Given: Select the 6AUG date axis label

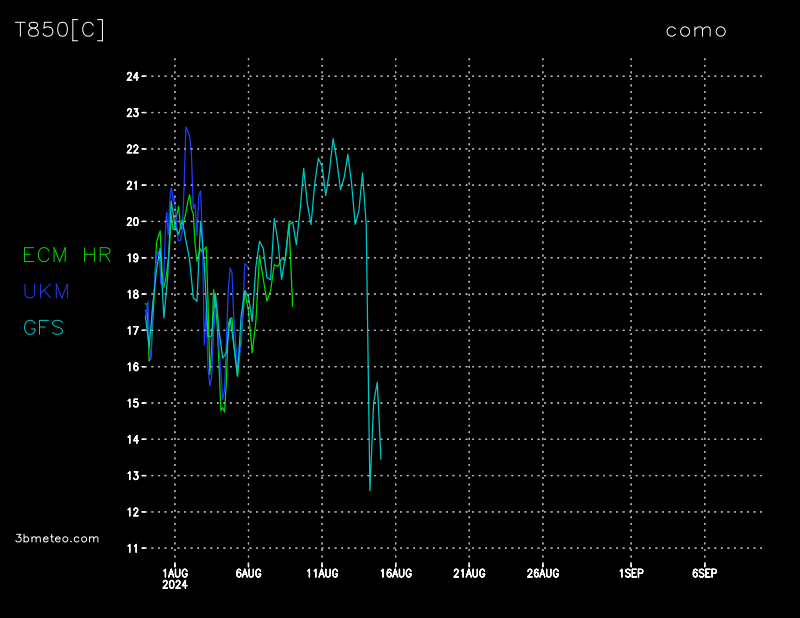Looking at the screenshot, I should (248, 573).
